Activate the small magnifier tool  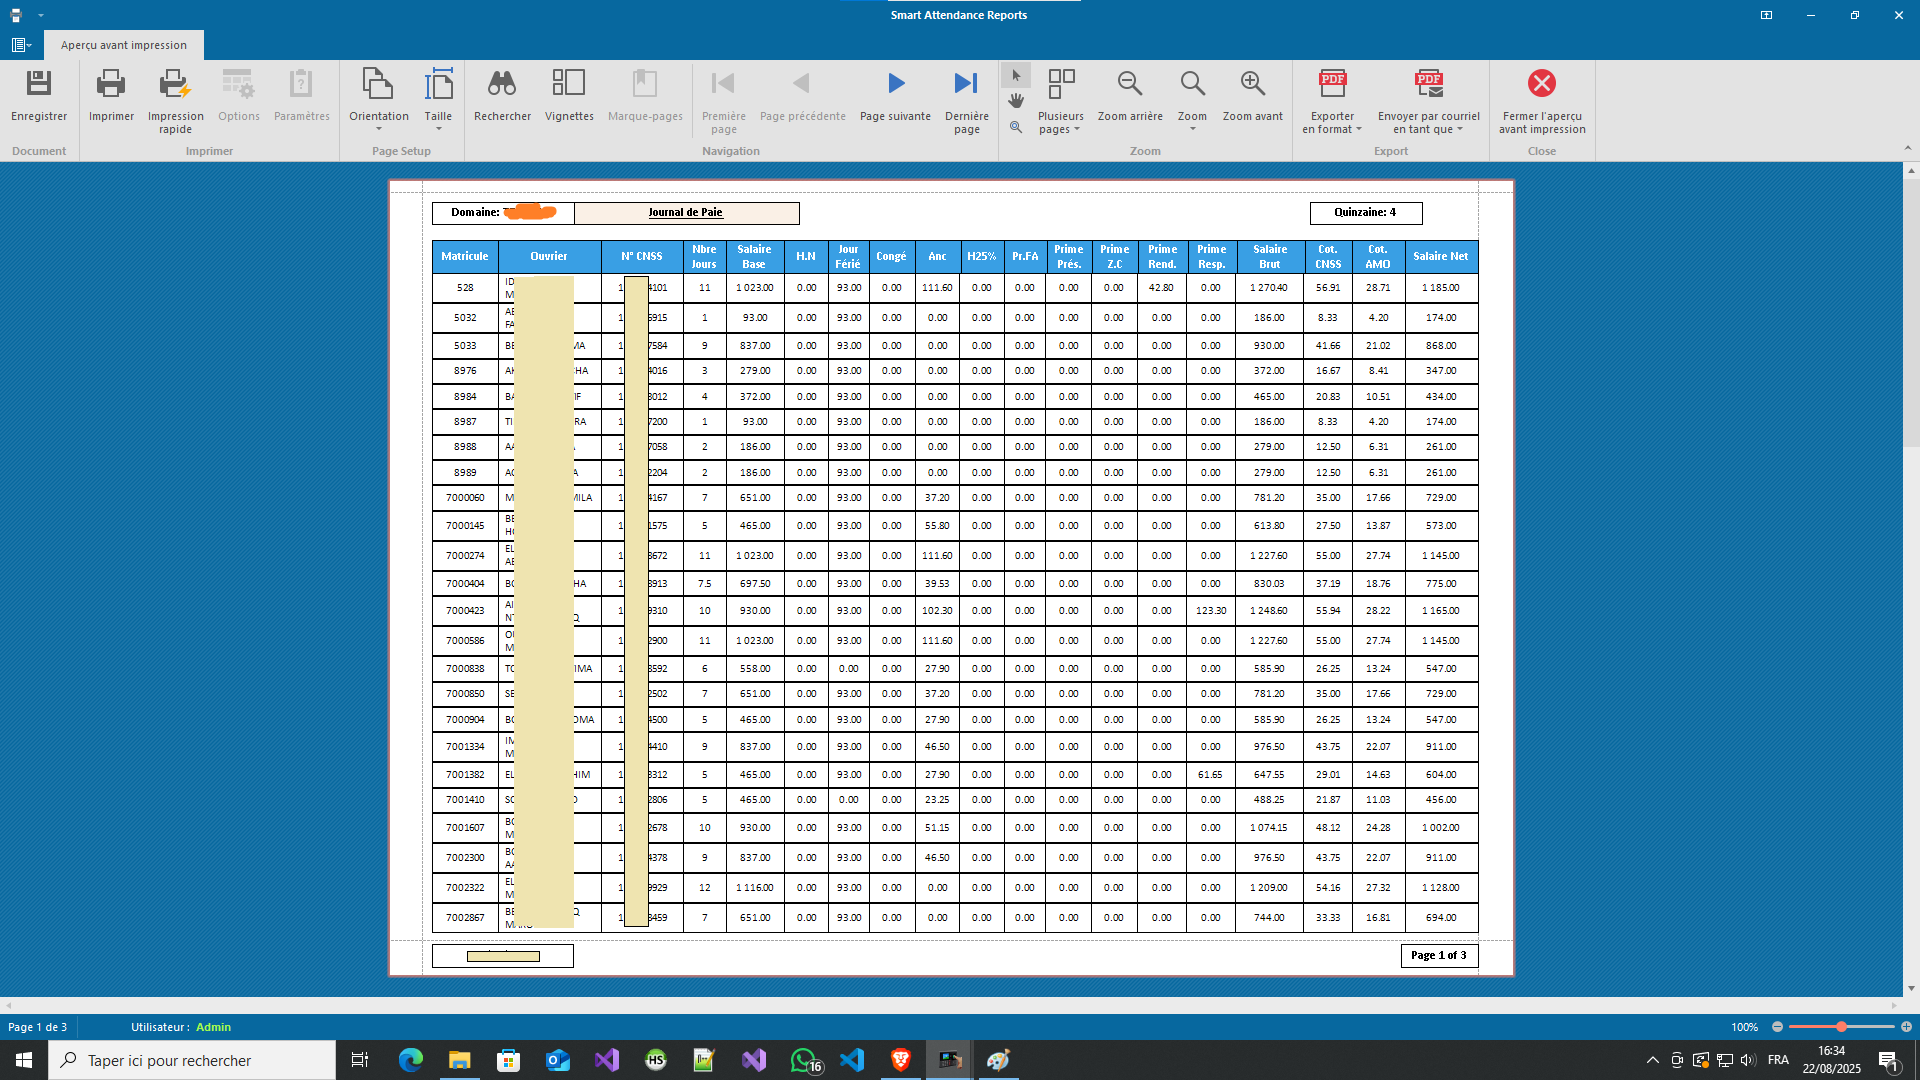click(x=1016, y=127)
